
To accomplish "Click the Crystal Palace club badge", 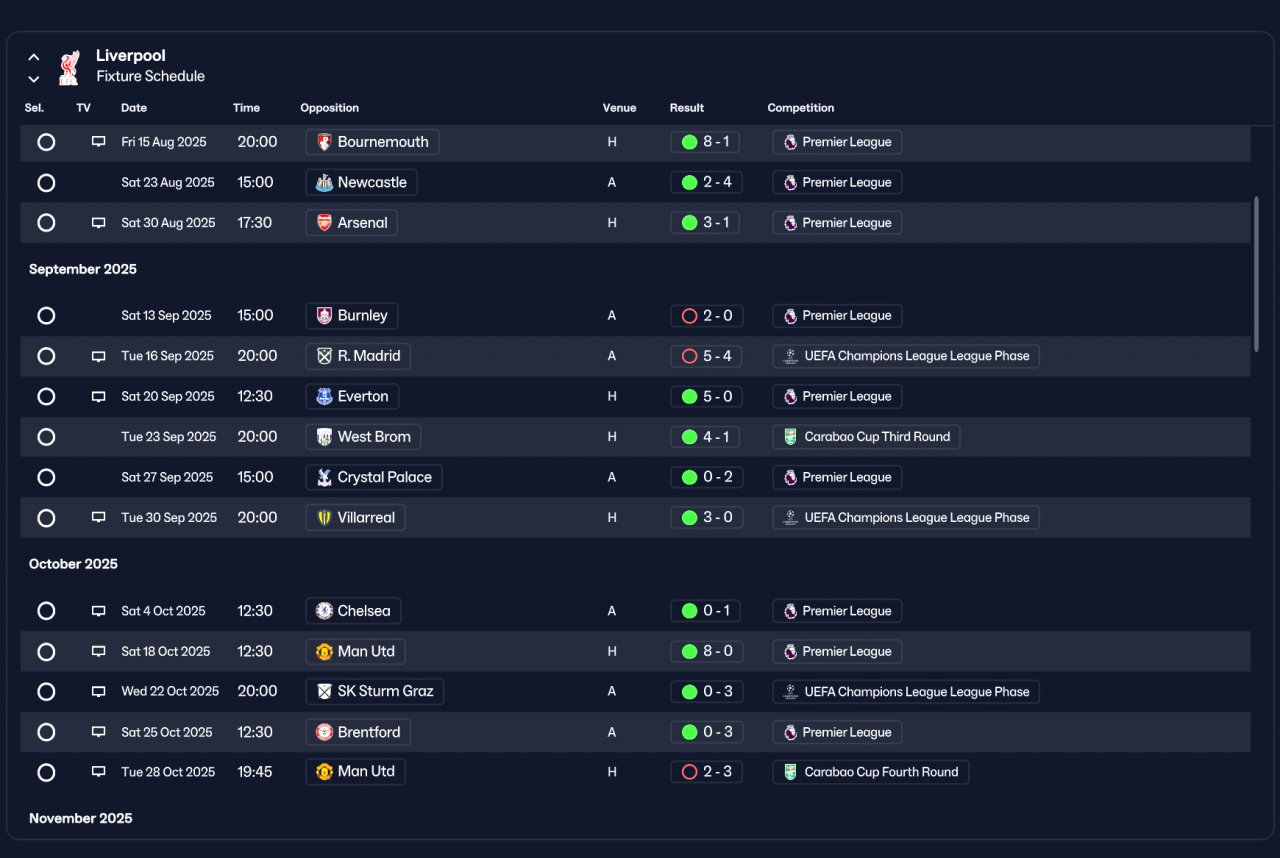I will coord(324,477).
